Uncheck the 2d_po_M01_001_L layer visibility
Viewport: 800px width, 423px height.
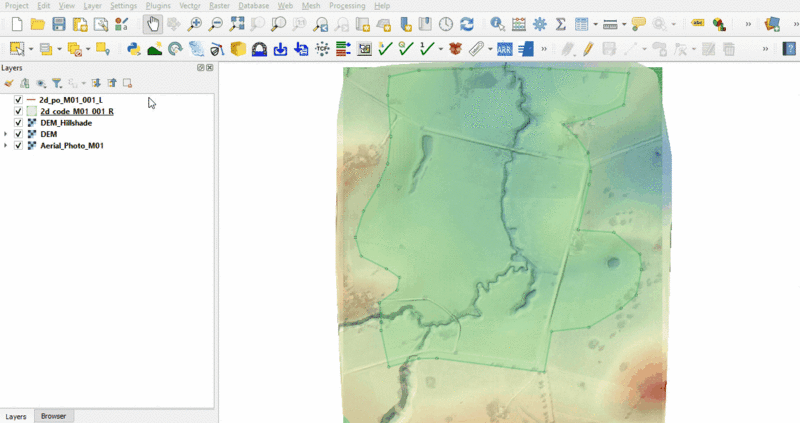coord(18,101)
